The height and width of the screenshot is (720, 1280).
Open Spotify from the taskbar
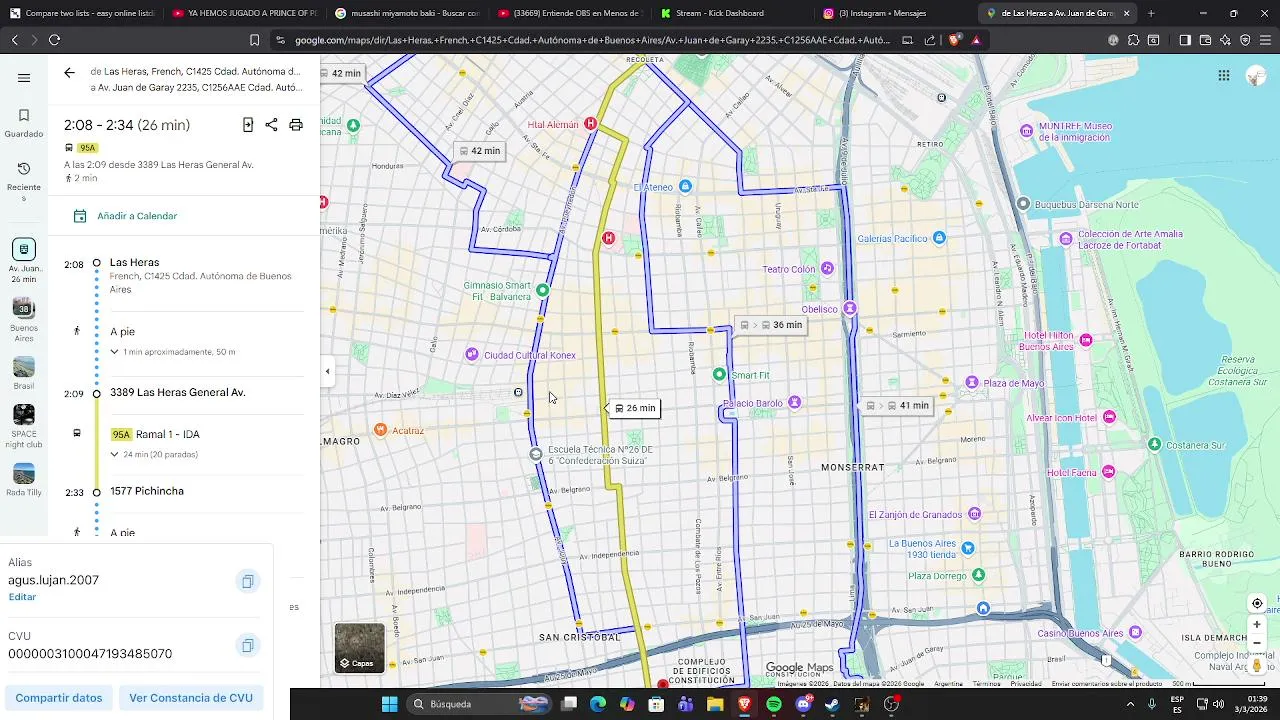point(774,704)
